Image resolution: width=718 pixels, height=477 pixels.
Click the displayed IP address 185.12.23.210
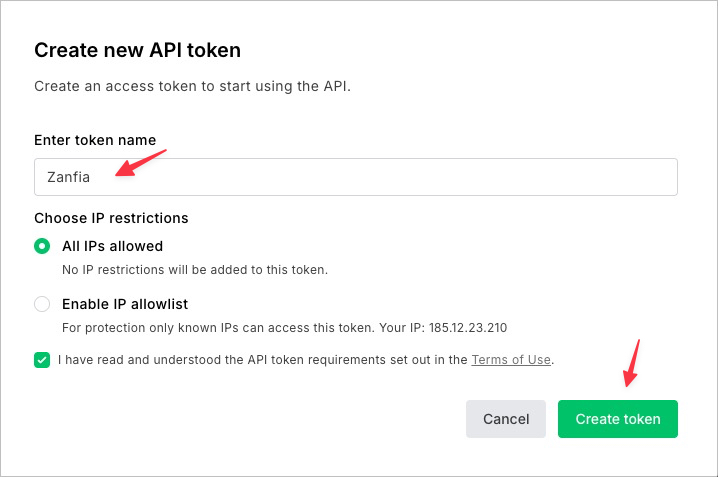click(x=470, y=328)
